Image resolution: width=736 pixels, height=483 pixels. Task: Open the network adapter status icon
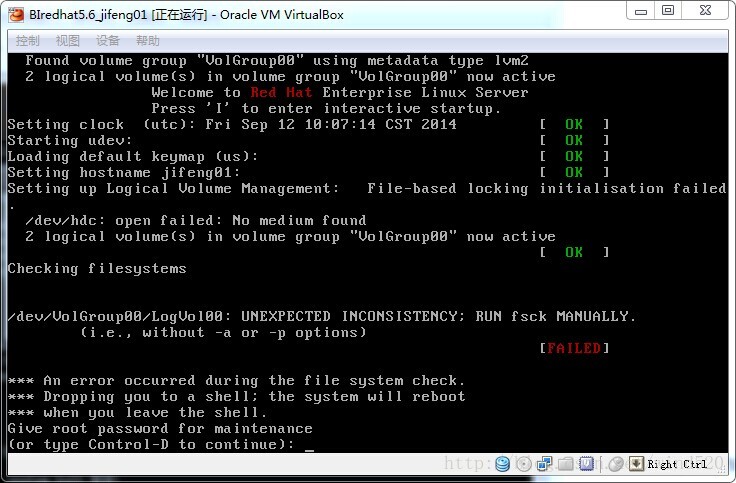pyautogui.click(x=545, y=464)
